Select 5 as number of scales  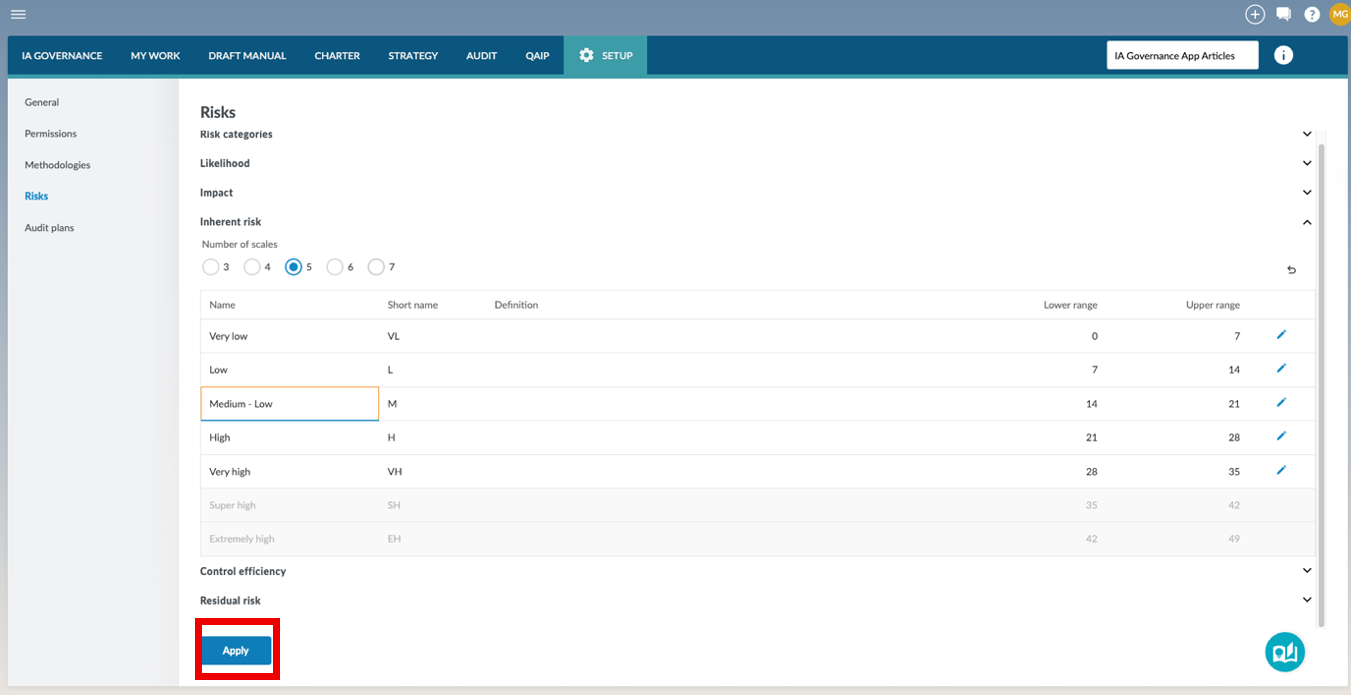click(294, 267)
